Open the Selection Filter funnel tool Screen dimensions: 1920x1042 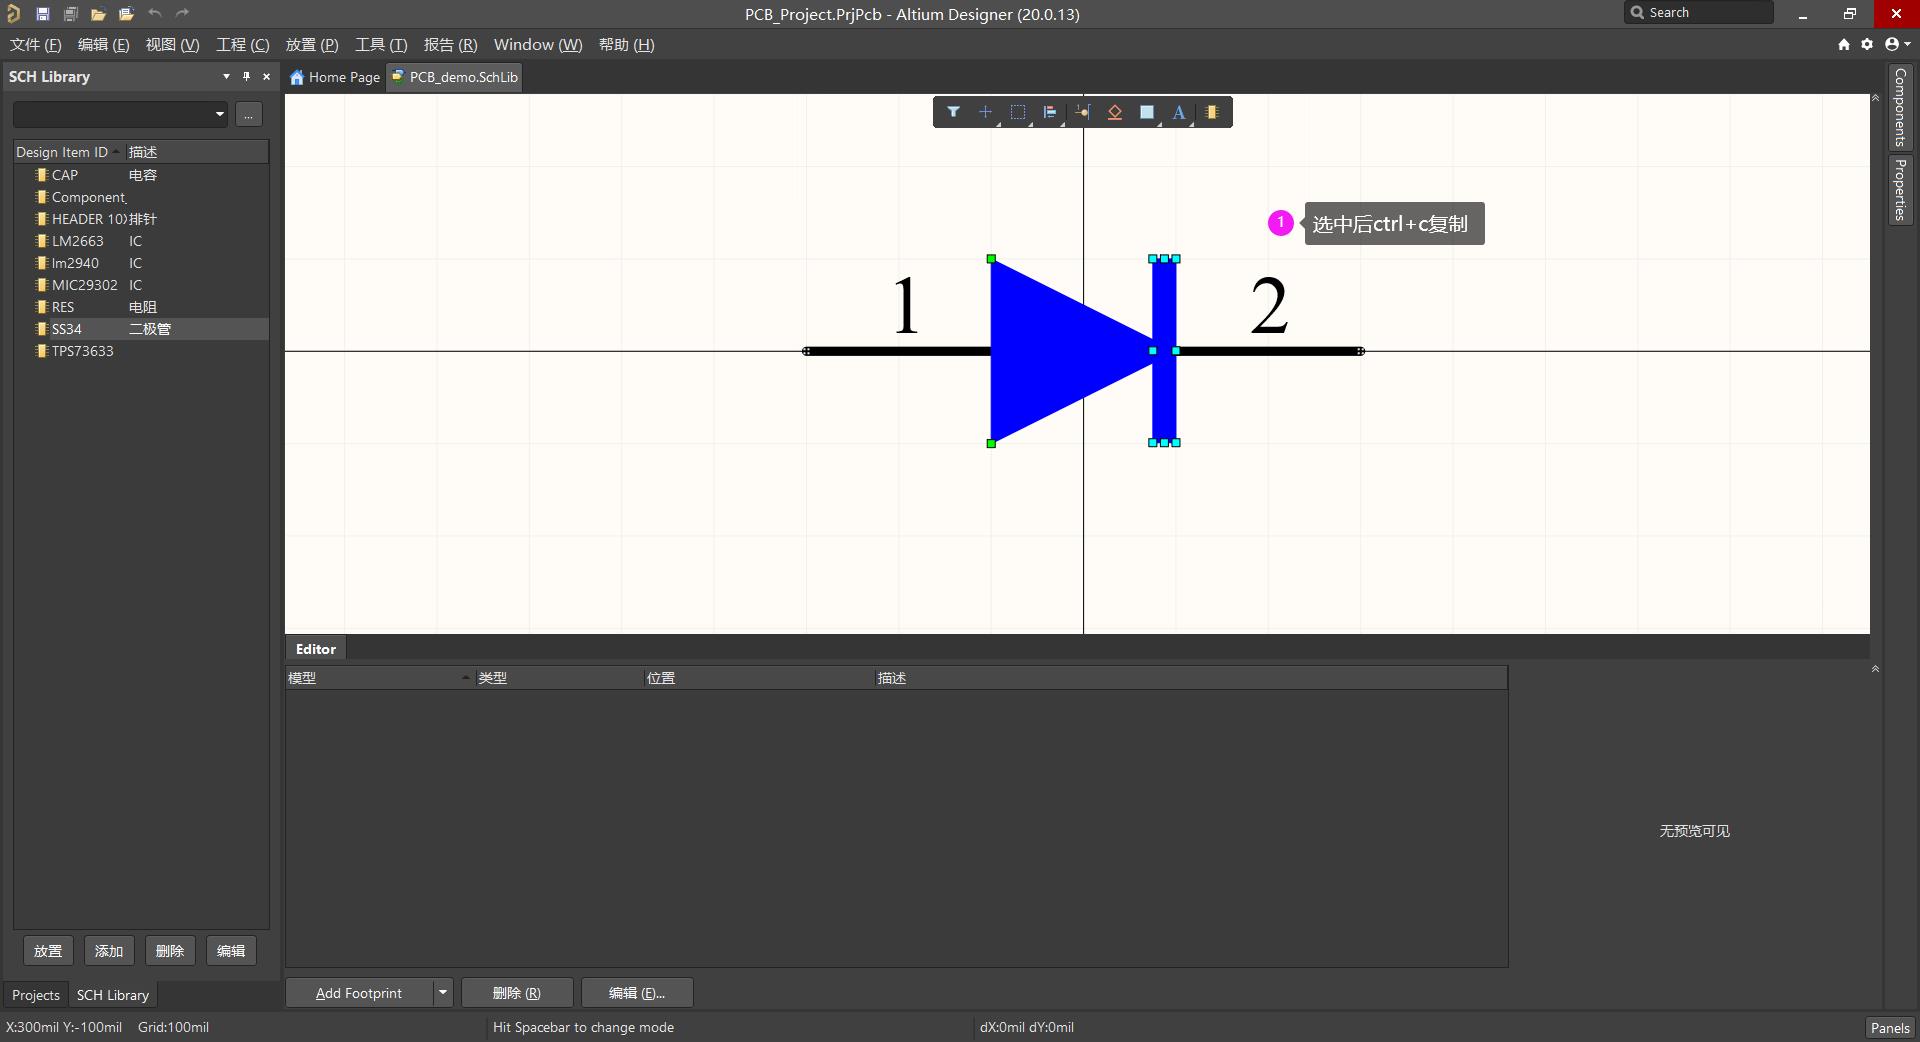point(953,112)
